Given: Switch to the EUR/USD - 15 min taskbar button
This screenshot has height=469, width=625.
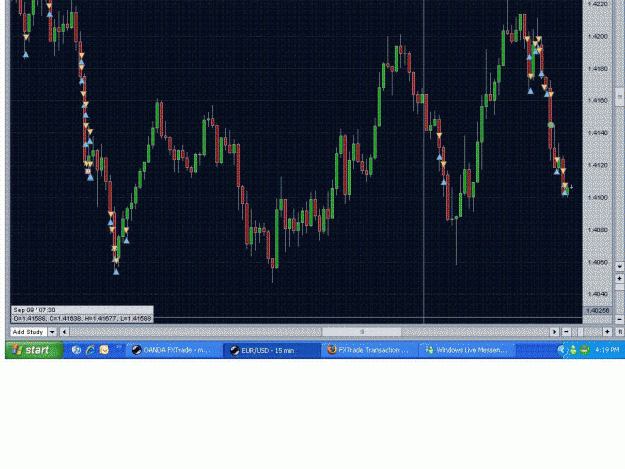Looking at the screenshot, I should [271, 350].
